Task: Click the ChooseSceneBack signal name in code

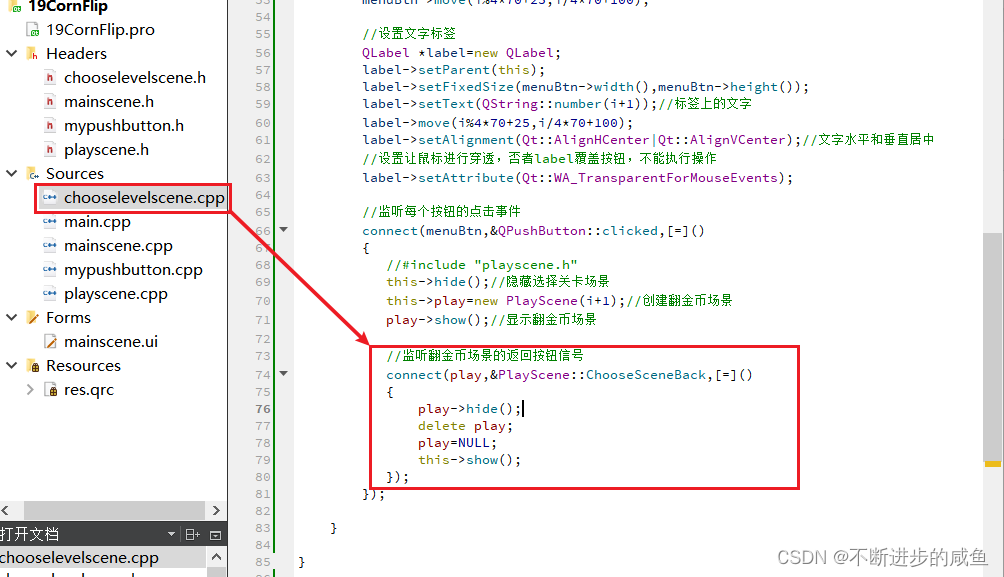Action: [645, 375]
